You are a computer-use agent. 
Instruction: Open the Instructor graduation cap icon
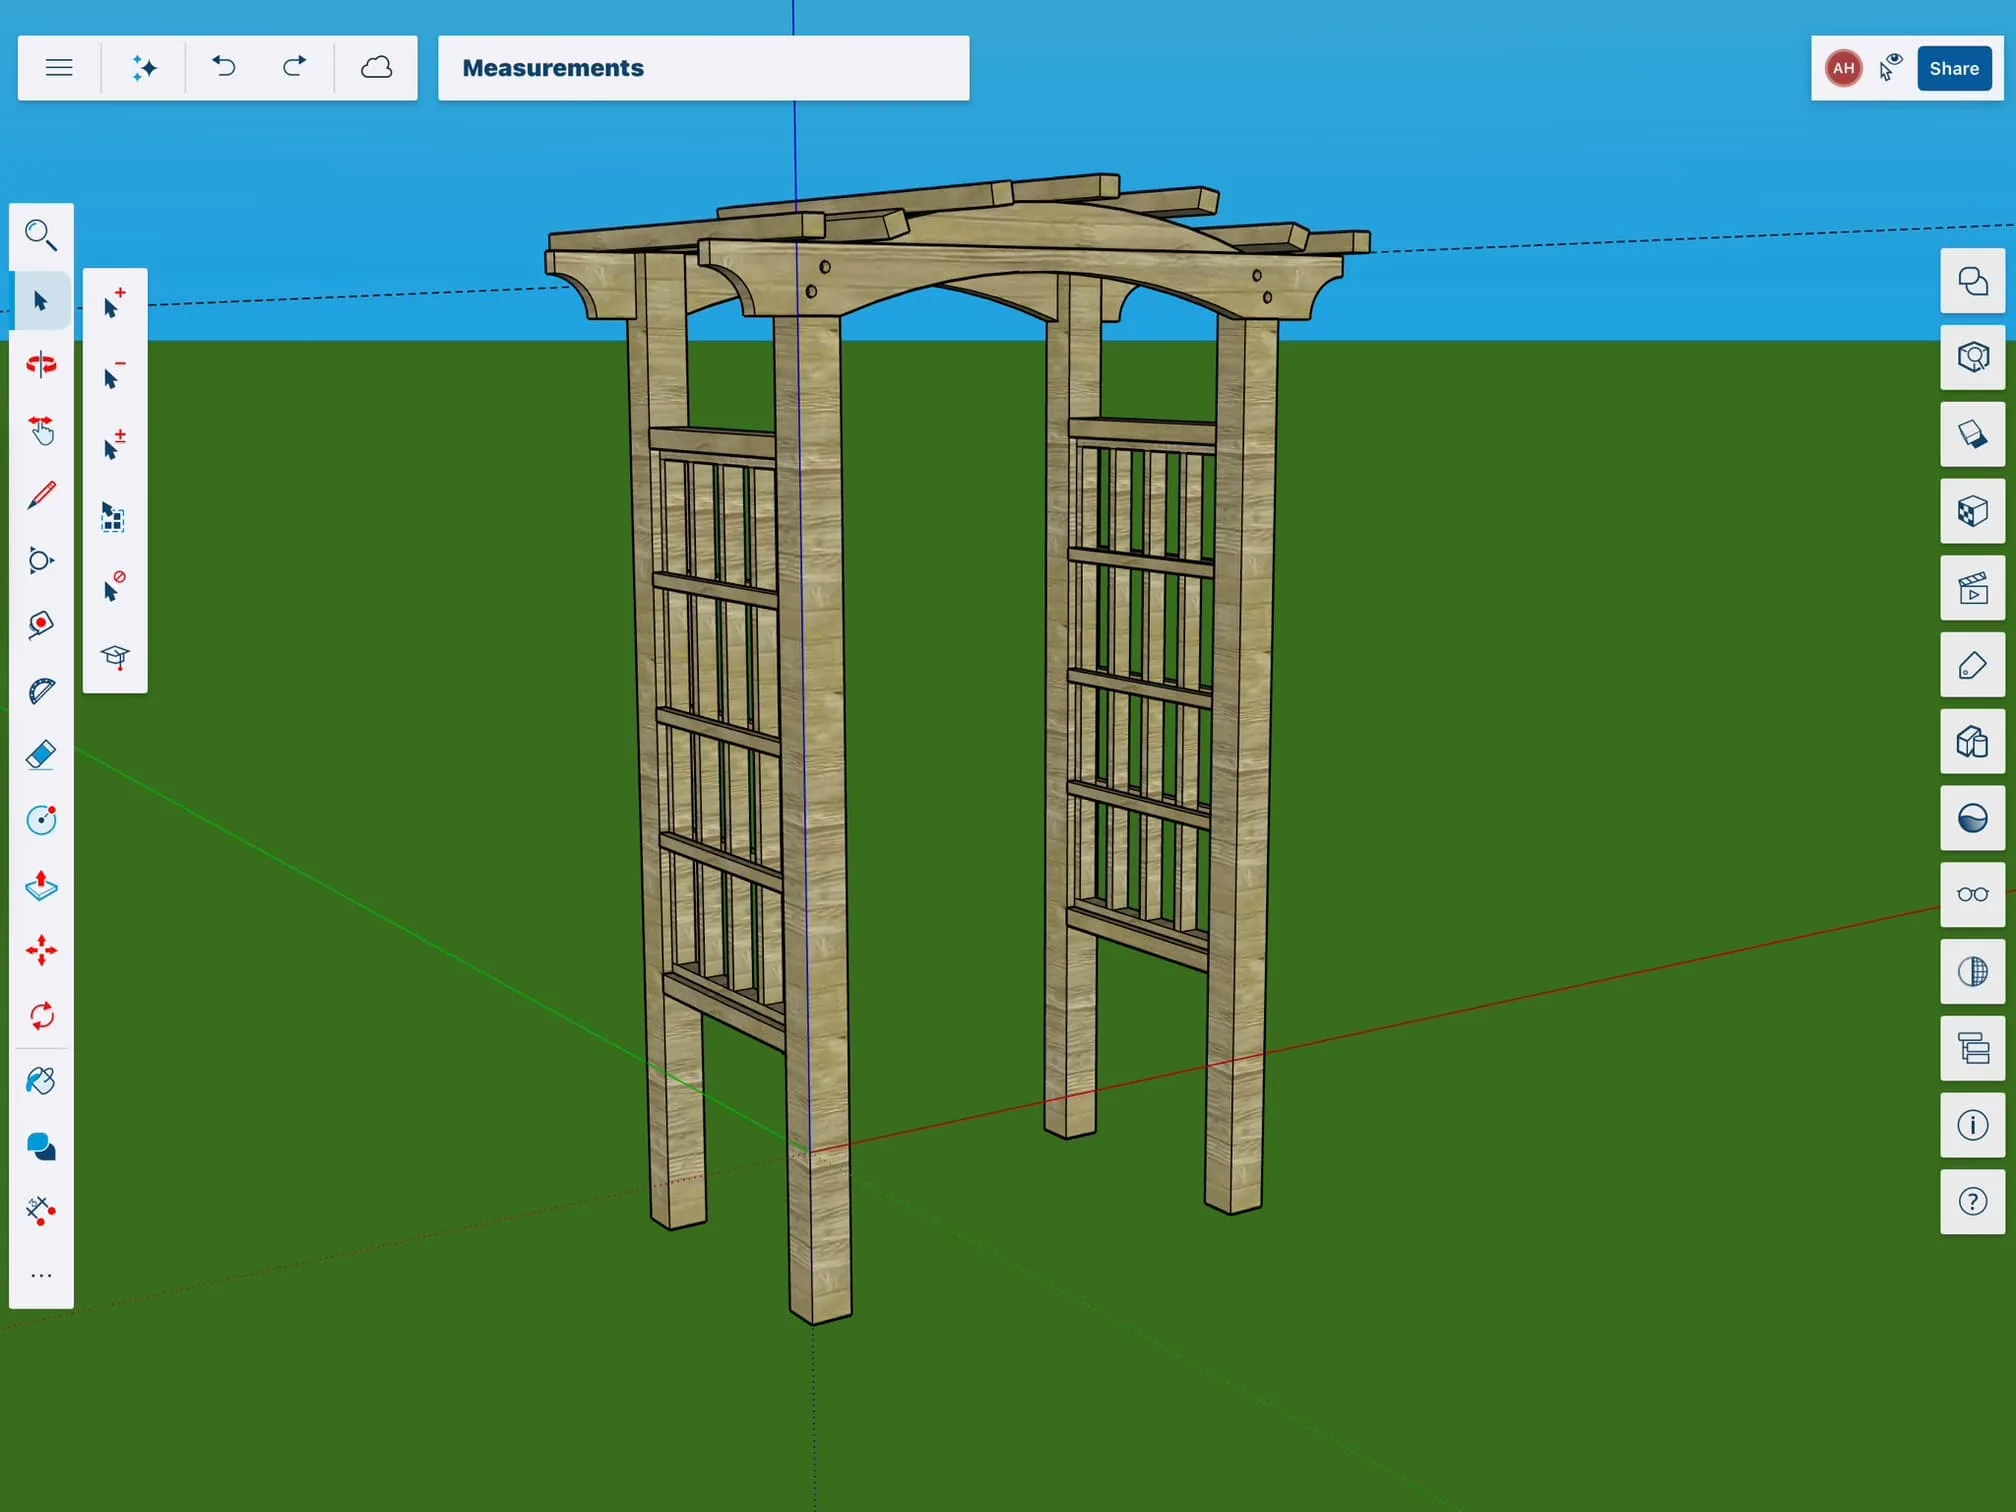115,657
